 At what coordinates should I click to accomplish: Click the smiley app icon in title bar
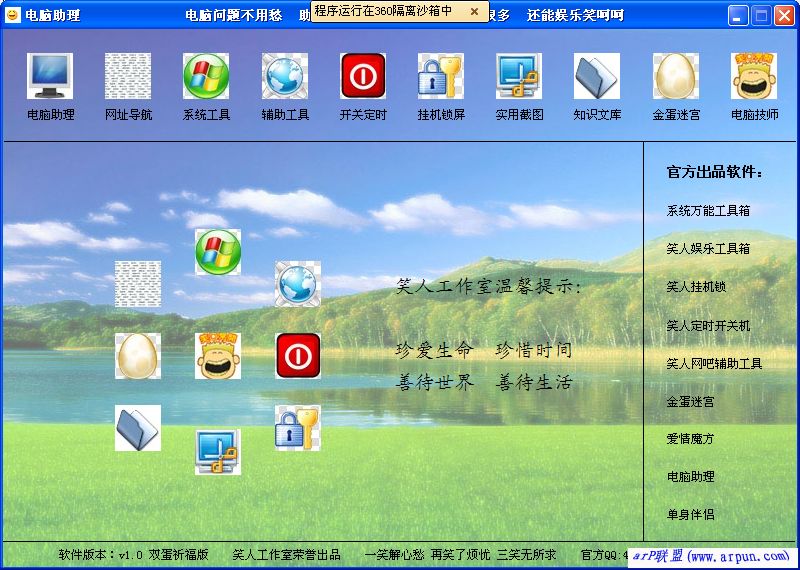click(x=12, y=15)
